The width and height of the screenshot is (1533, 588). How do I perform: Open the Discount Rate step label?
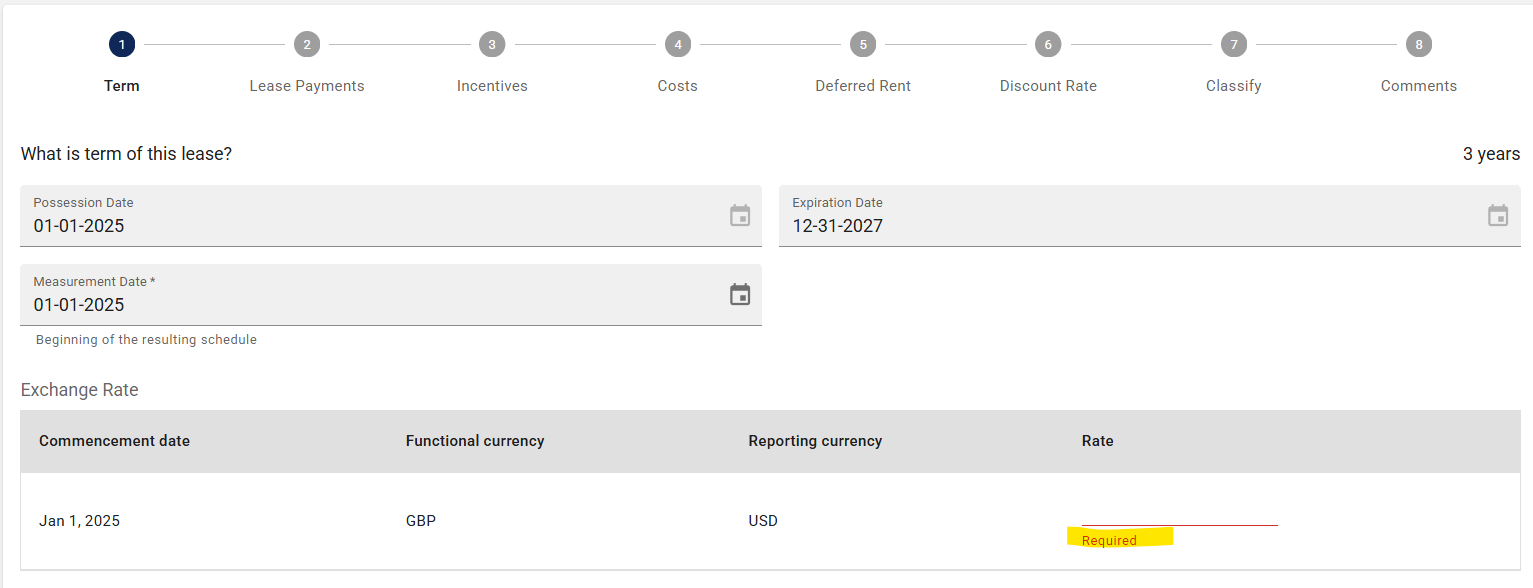pyautogui.click(x=1048, y=86)
